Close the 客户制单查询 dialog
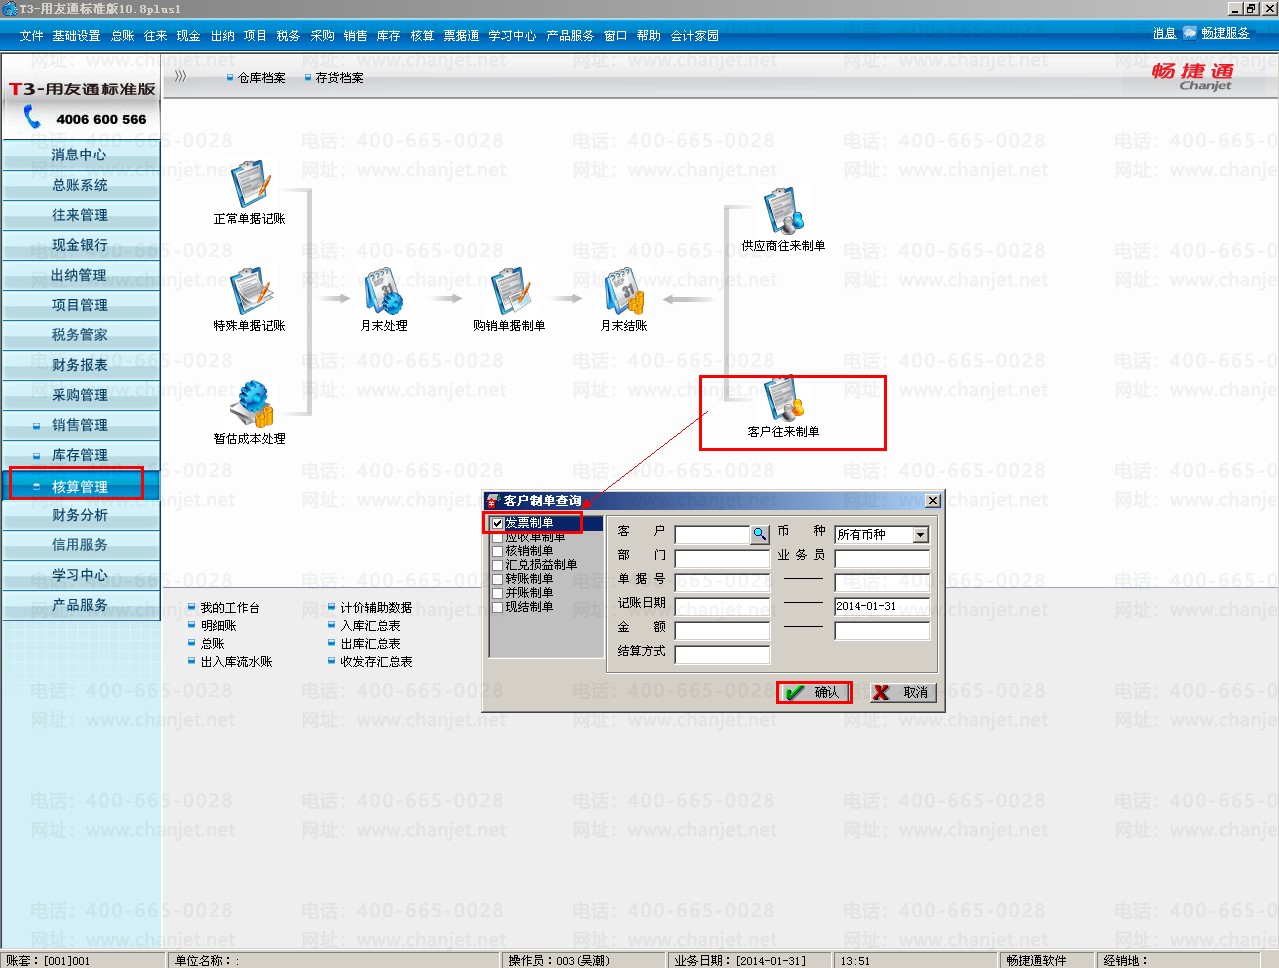The image size is (1279, 968). 932,501
